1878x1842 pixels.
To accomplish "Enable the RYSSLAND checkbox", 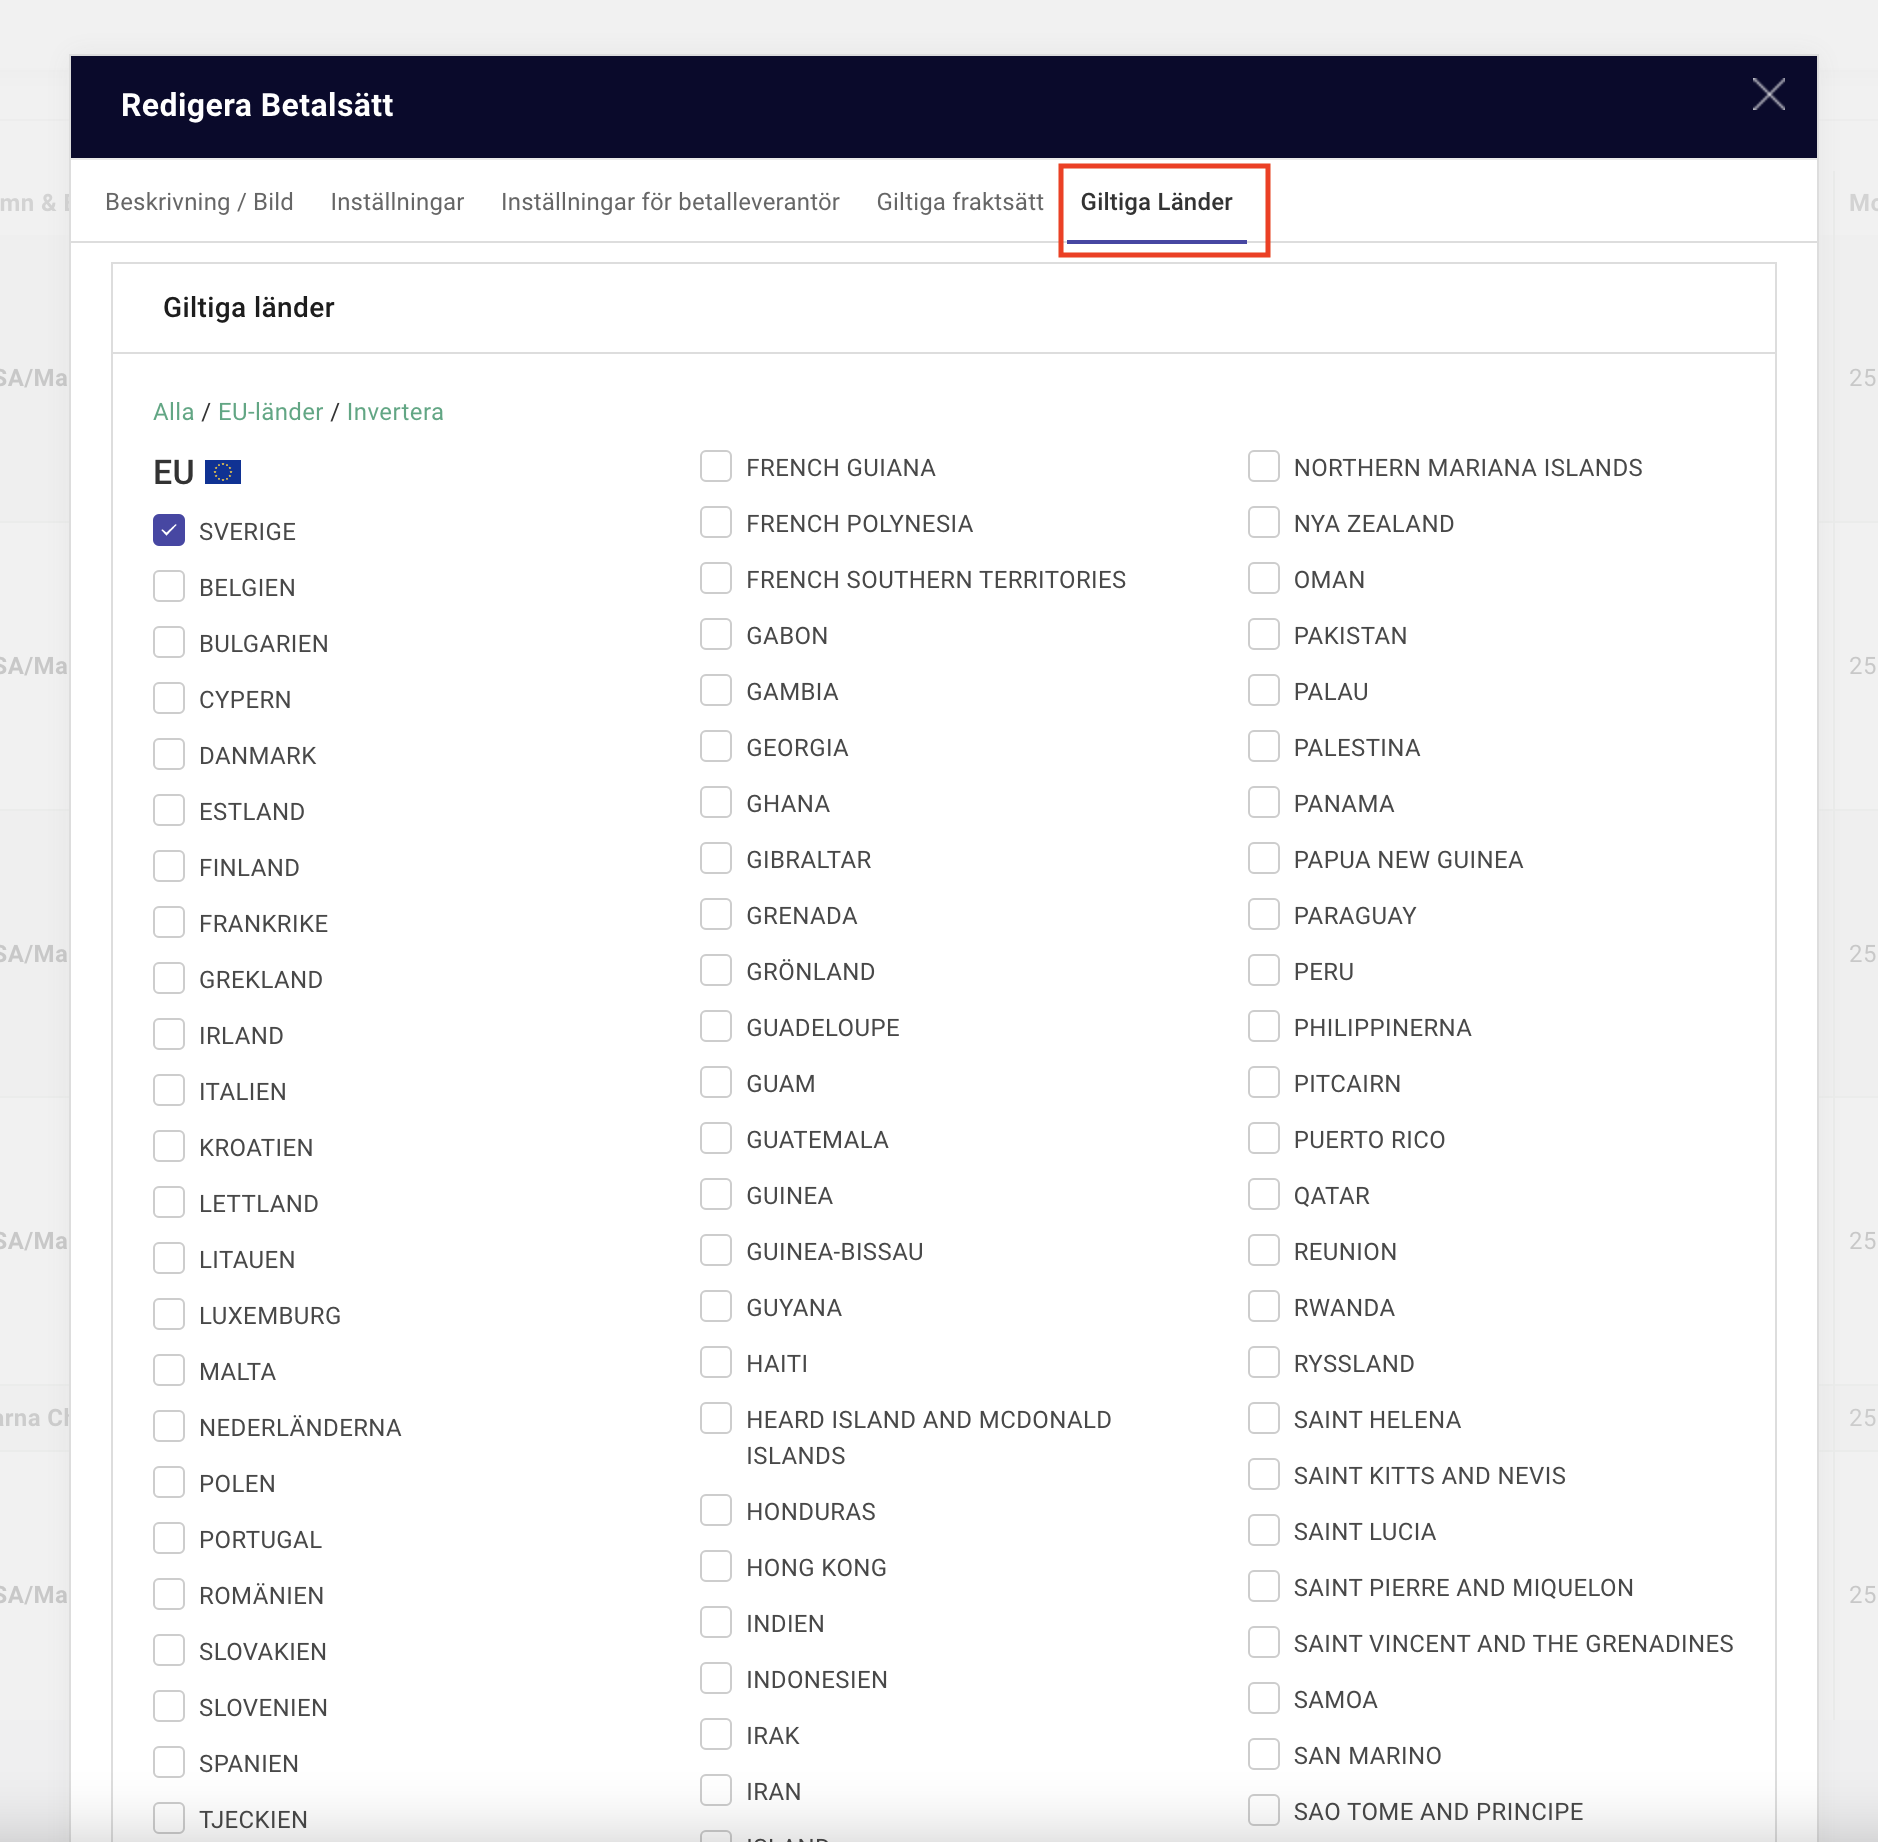I will click(x=1264, y=1363).
